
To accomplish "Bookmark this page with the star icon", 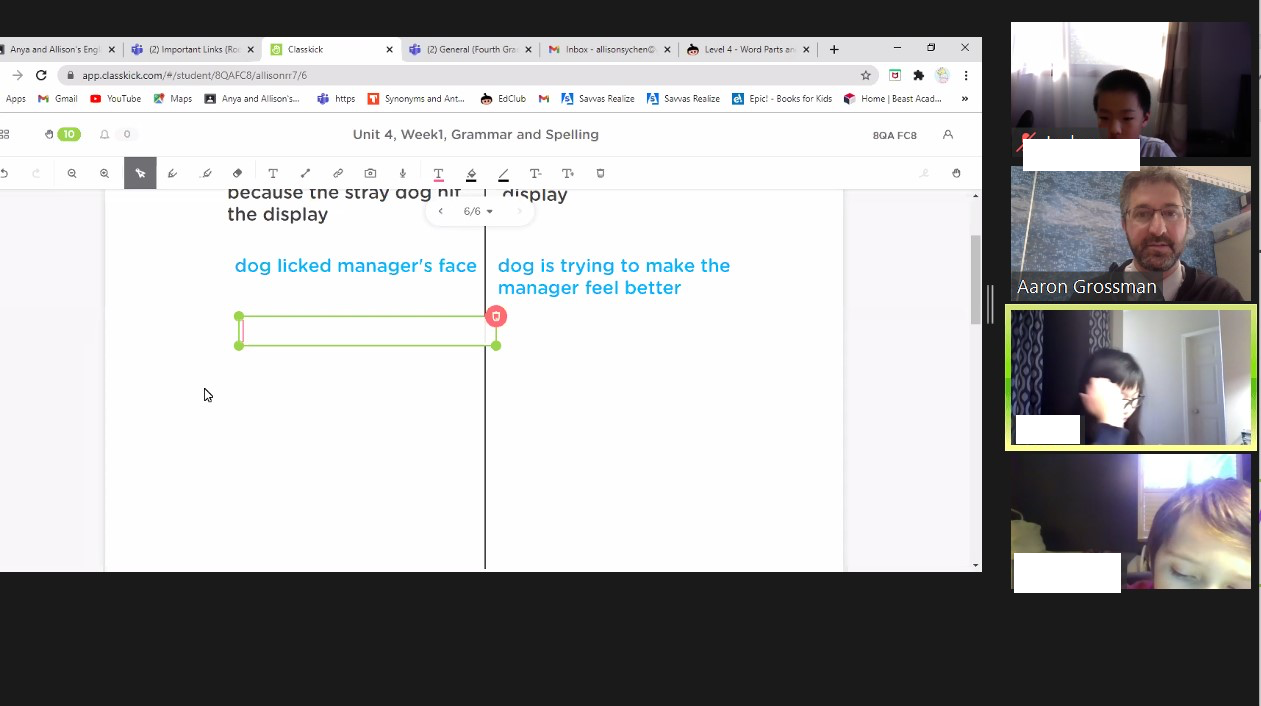I will coord(866,75).
